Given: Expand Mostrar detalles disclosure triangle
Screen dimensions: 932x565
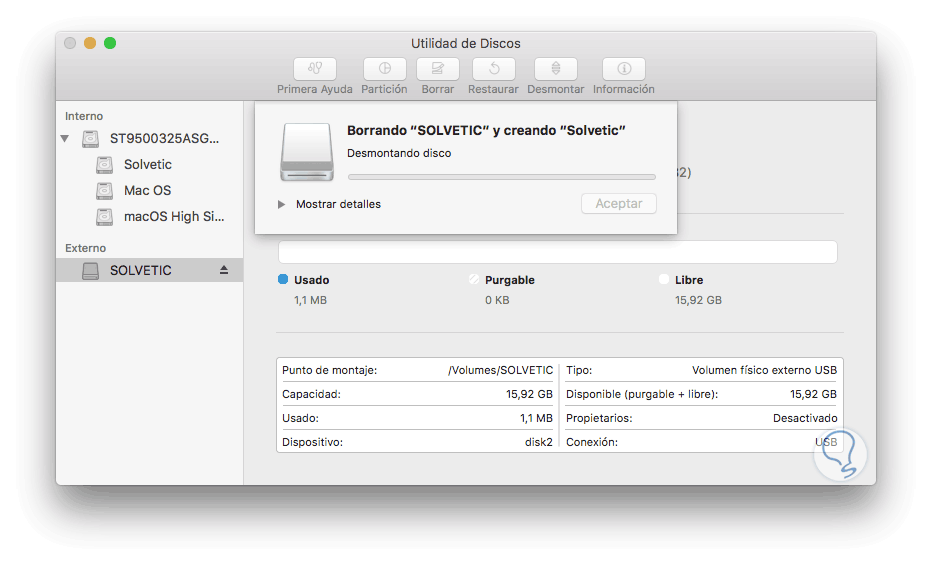Looking at the screenshot, I should click(x=281, y=204).
